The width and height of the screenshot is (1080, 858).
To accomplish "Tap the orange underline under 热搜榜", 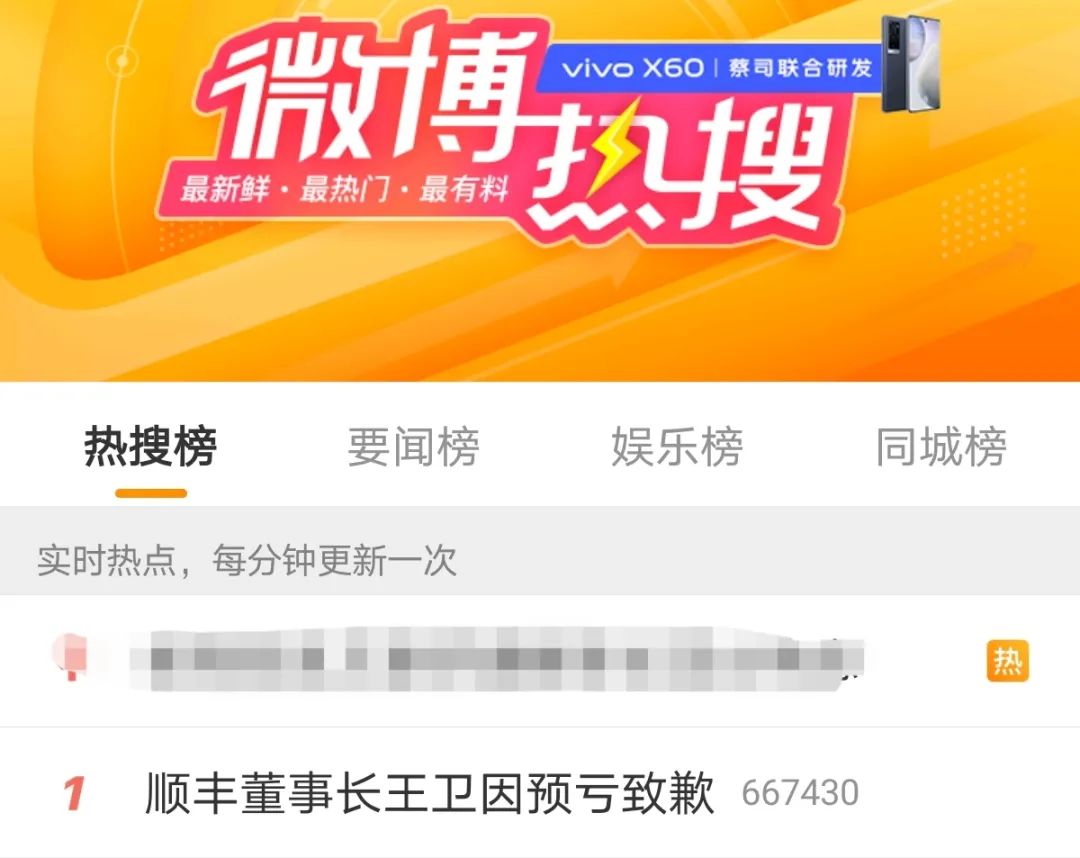I will coord(151,493).
